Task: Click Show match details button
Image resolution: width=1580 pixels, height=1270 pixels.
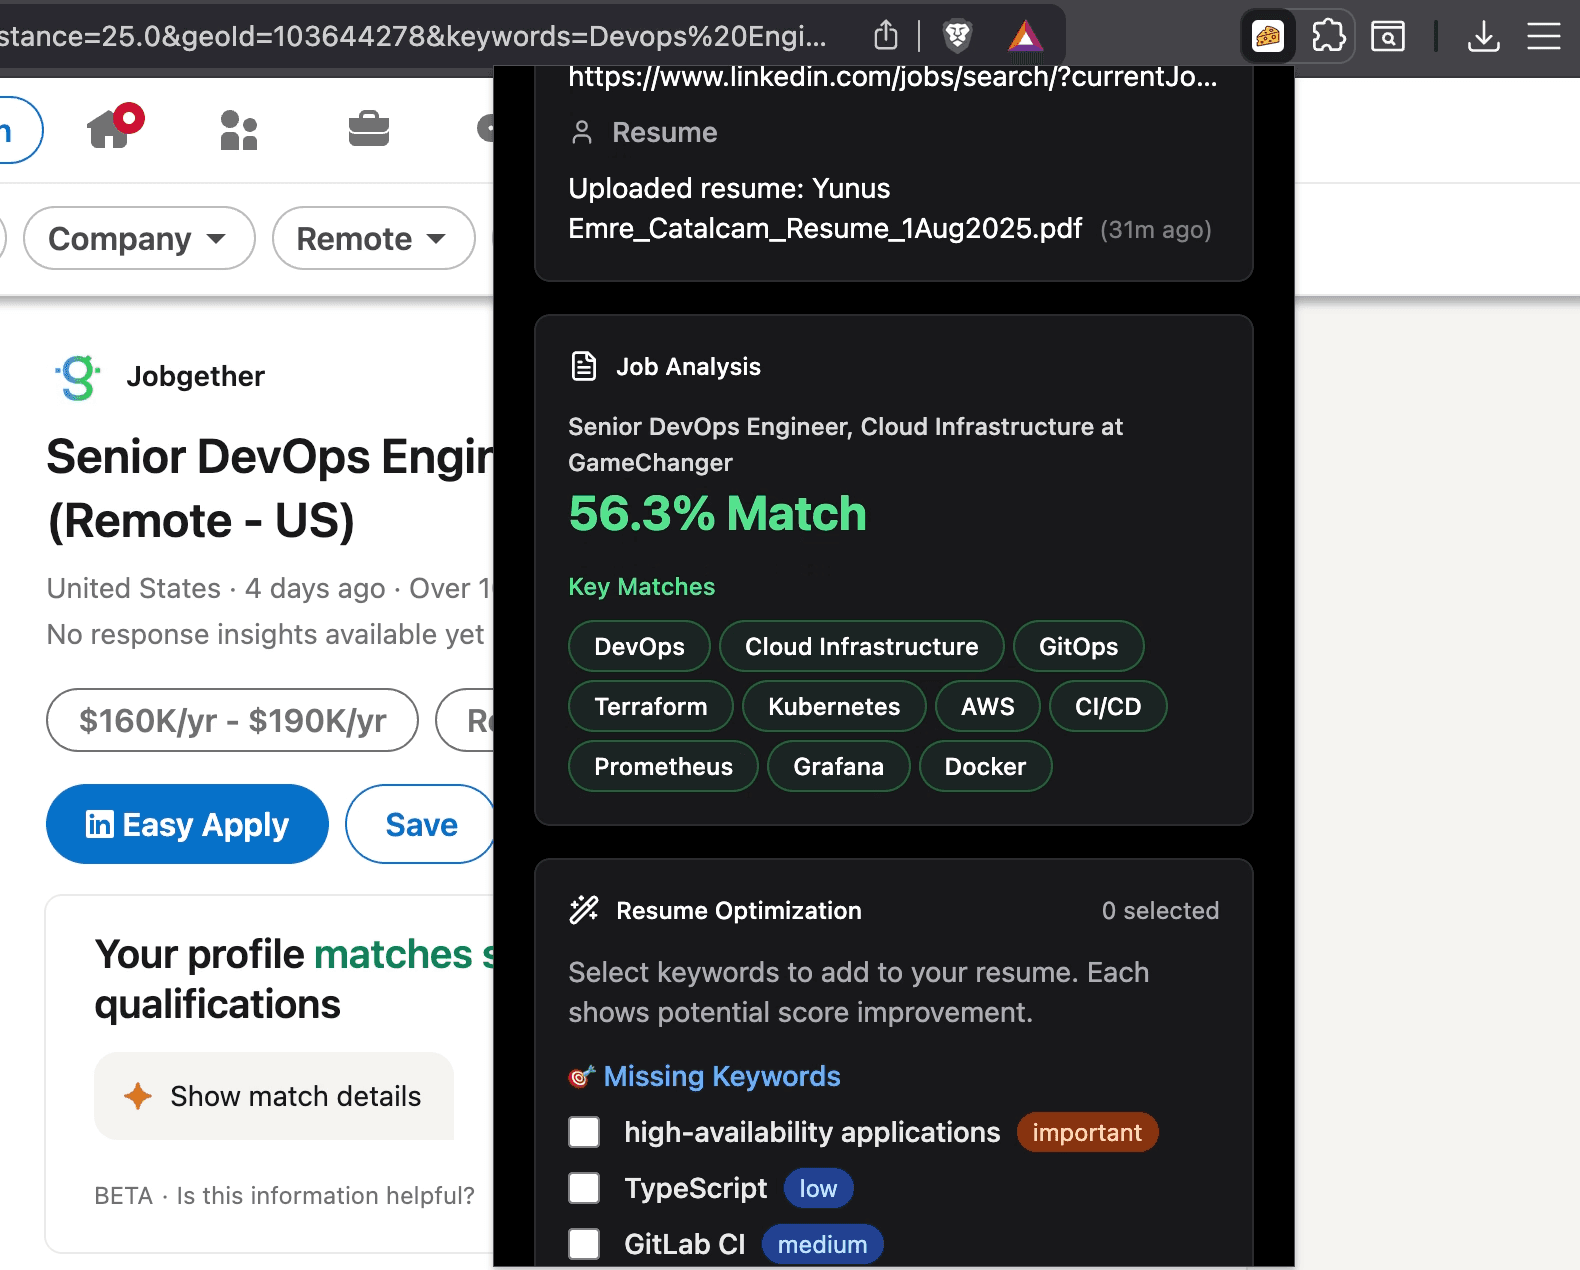Action: coord(274,1096)
